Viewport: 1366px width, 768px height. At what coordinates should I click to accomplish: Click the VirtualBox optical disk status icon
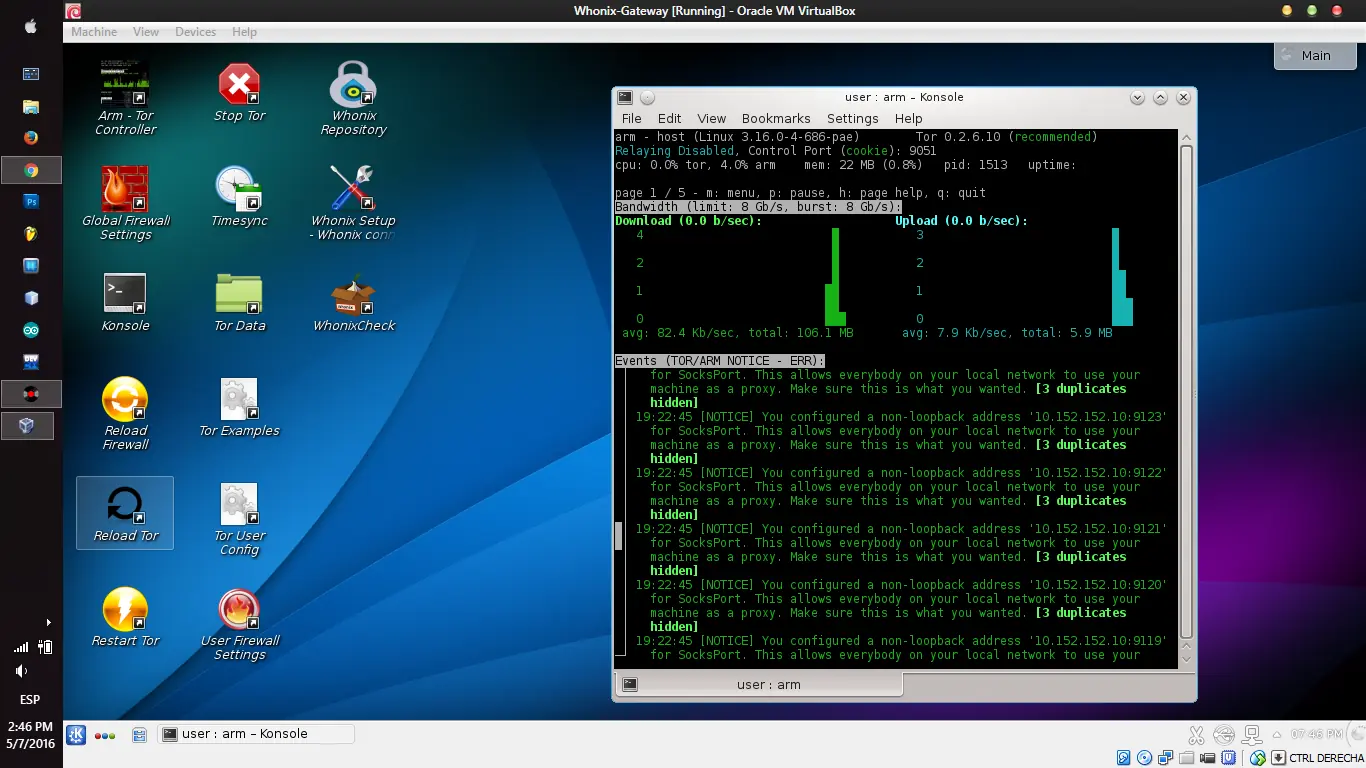click(x=1146, y=758)
